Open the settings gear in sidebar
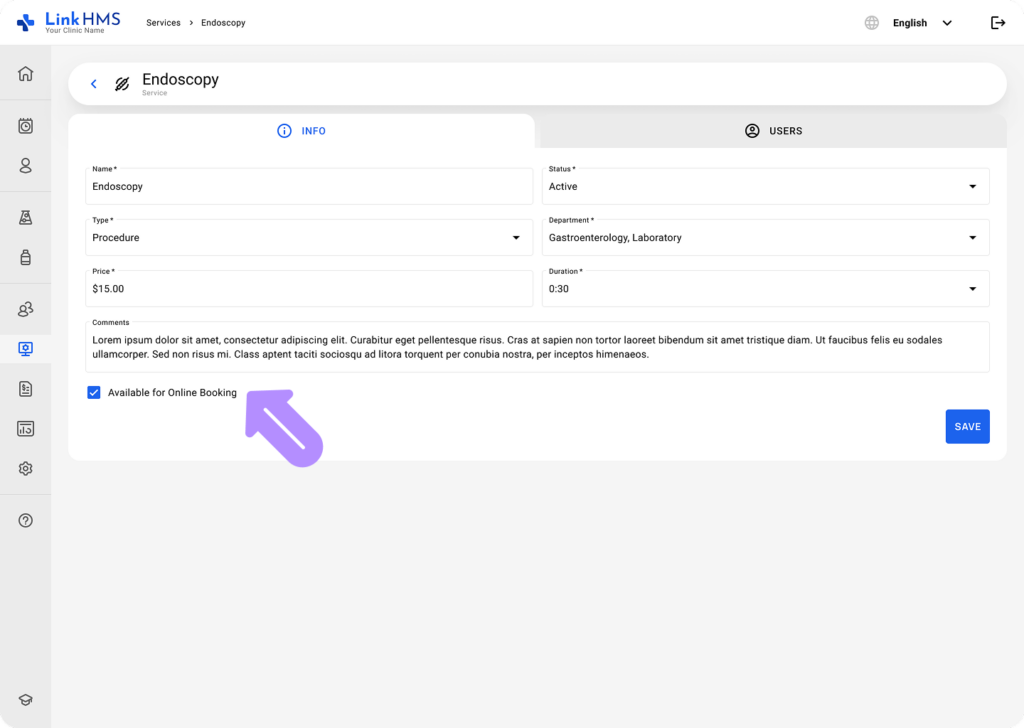Screen dimensions: 1024x728 pyautogui.click(x=25, y=469)
